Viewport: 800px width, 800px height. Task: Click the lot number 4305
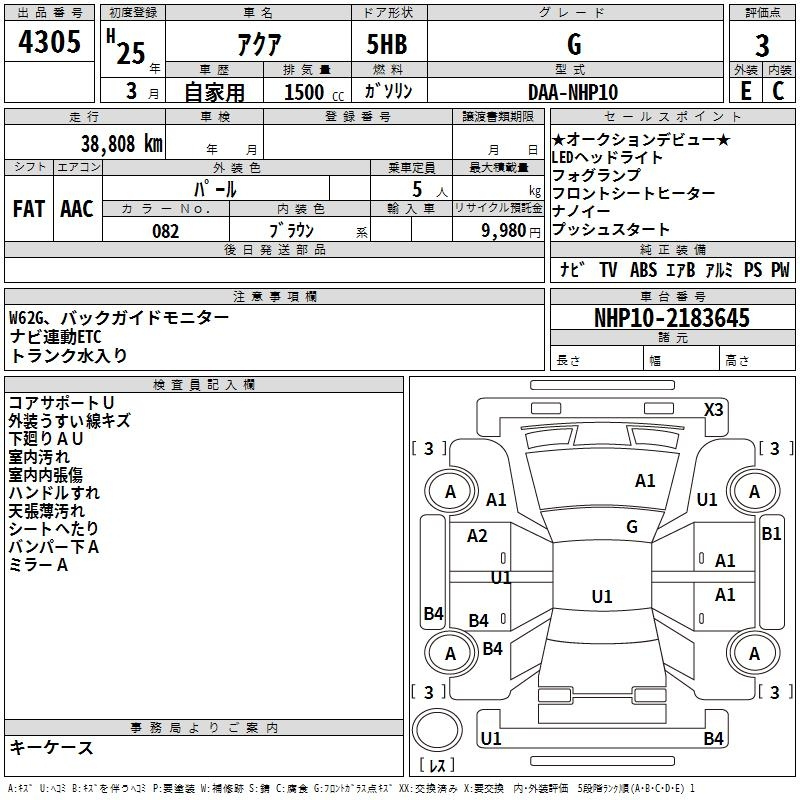(x=50, y=43)
